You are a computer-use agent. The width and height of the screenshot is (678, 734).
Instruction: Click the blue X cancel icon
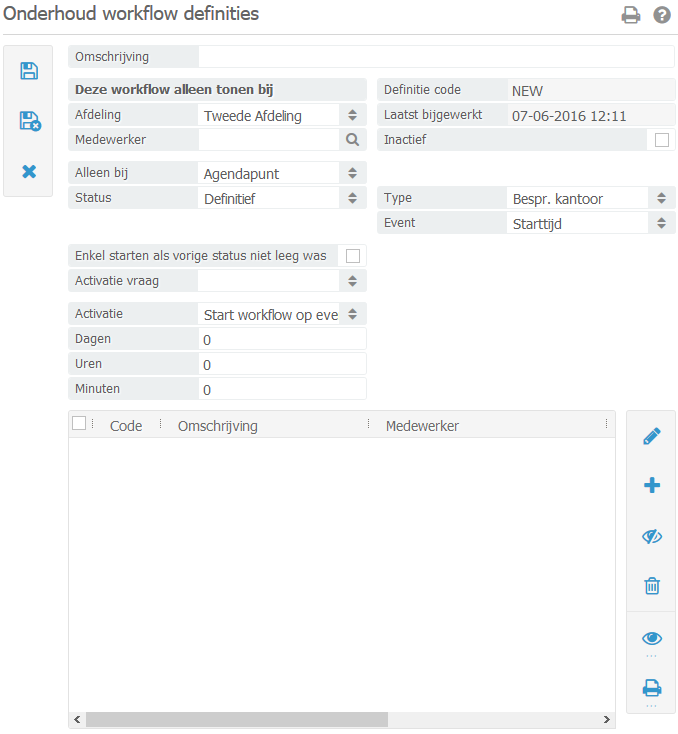point(29,172)
